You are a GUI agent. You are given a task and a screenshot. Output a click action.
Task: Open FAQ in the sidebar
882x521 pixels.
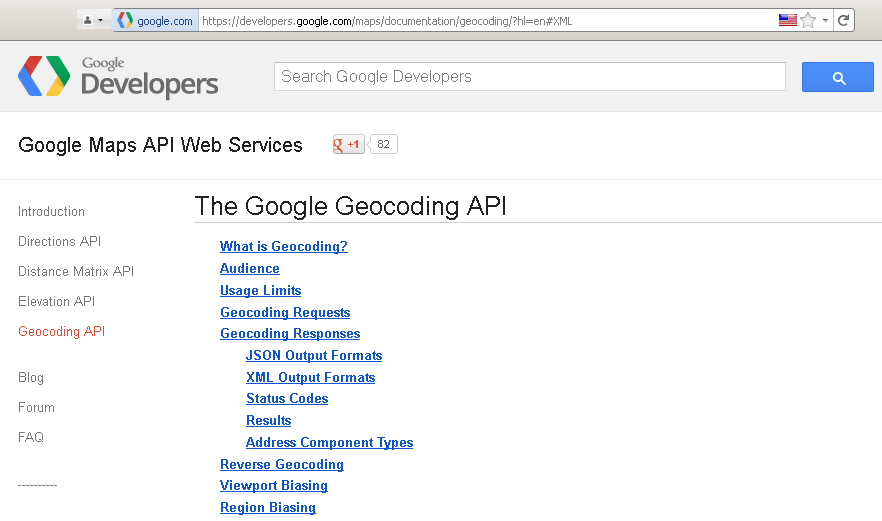pyautogui.click(x=31, y=437)
